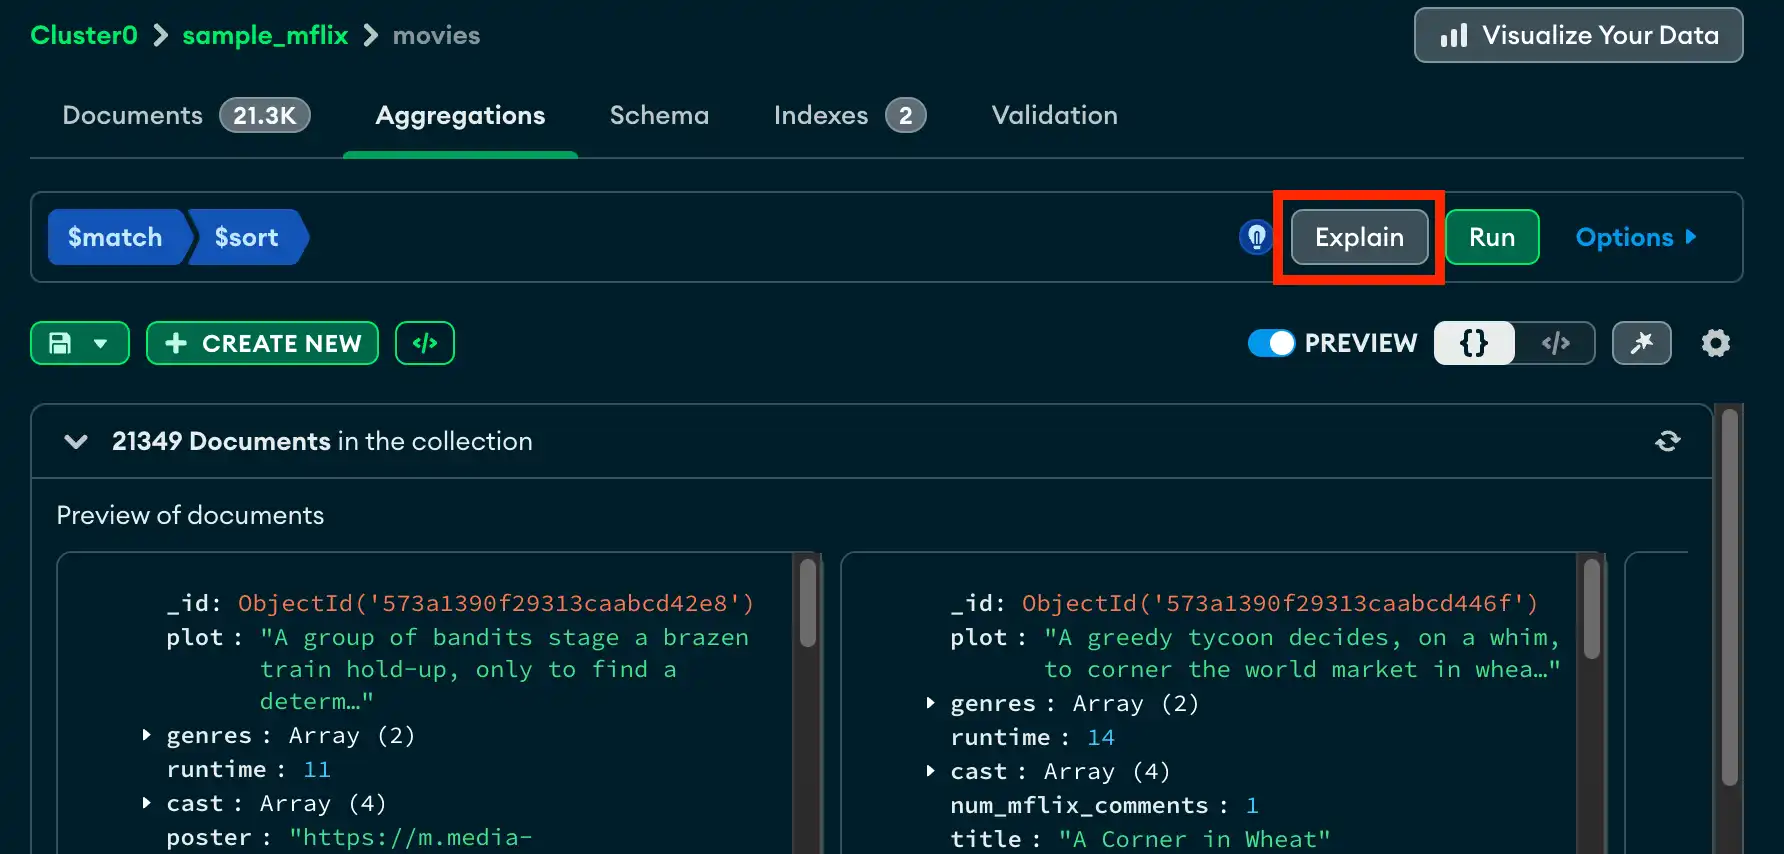Switch to stage builder view icon
The width and height of the screenshot is (1784, 854).
(1474, 343)
